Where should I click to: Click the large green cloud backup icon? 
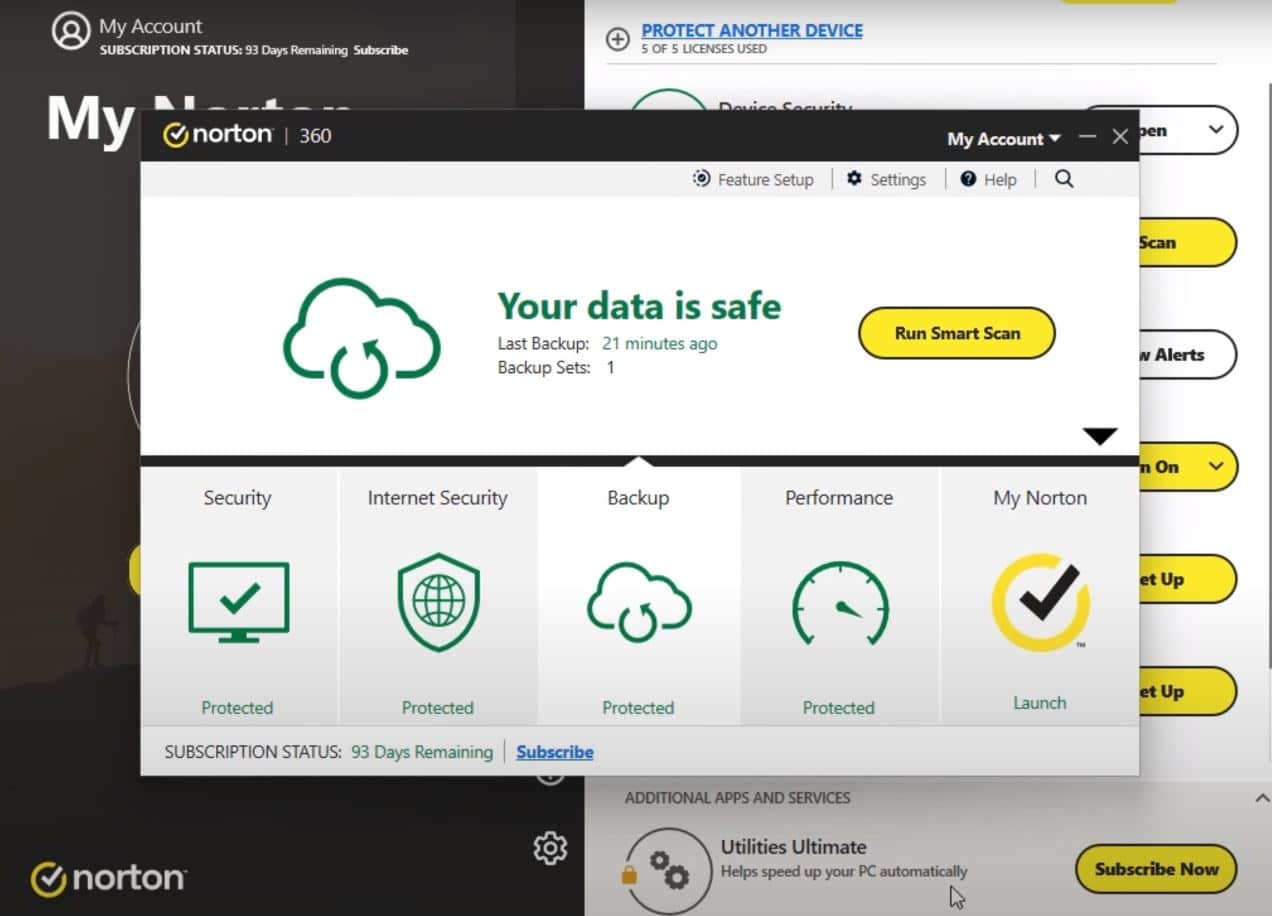361,338
